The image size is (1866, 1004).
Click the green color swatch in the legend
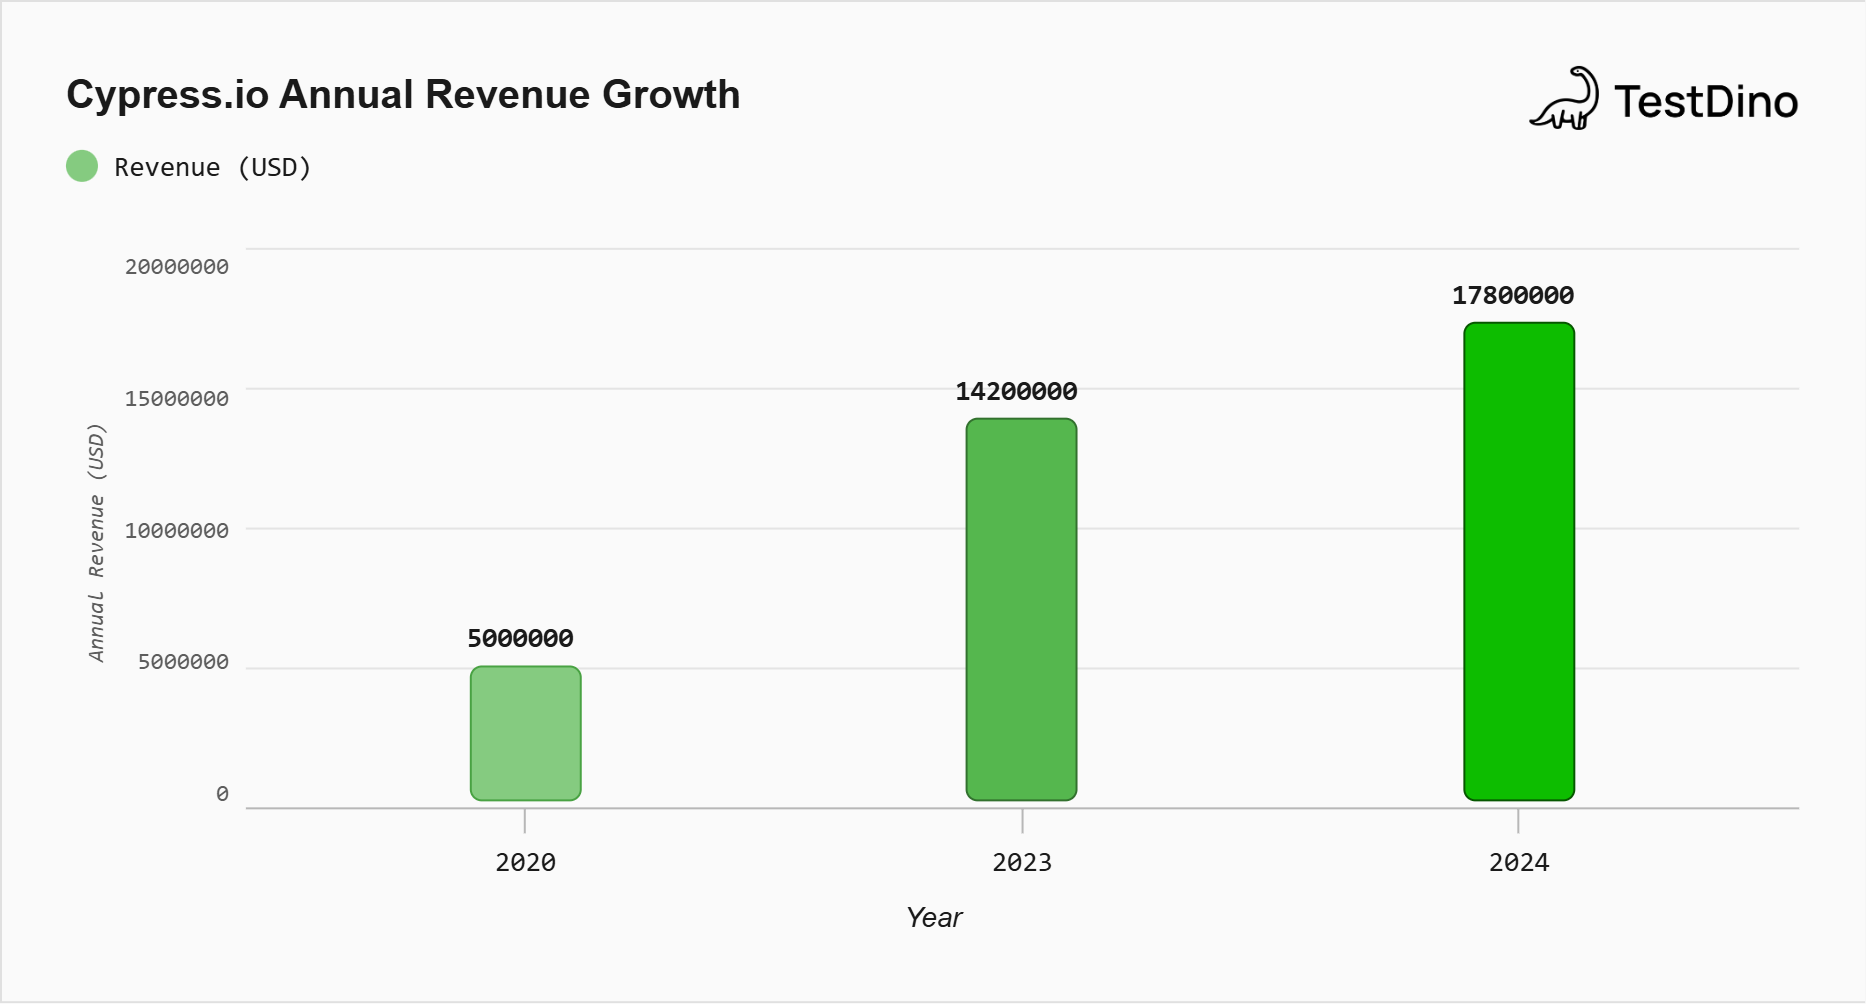click(x=81, y=166)
